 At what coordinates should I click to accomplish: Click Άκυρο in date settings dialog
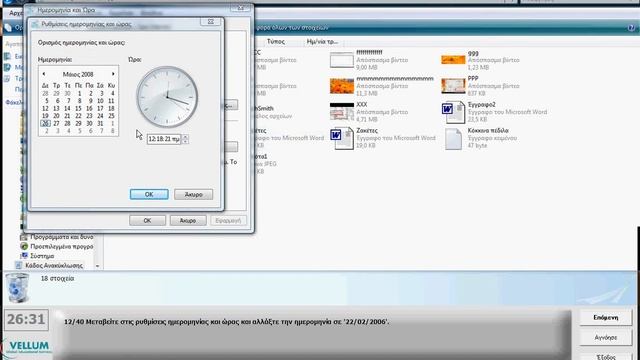pos(193,194)
